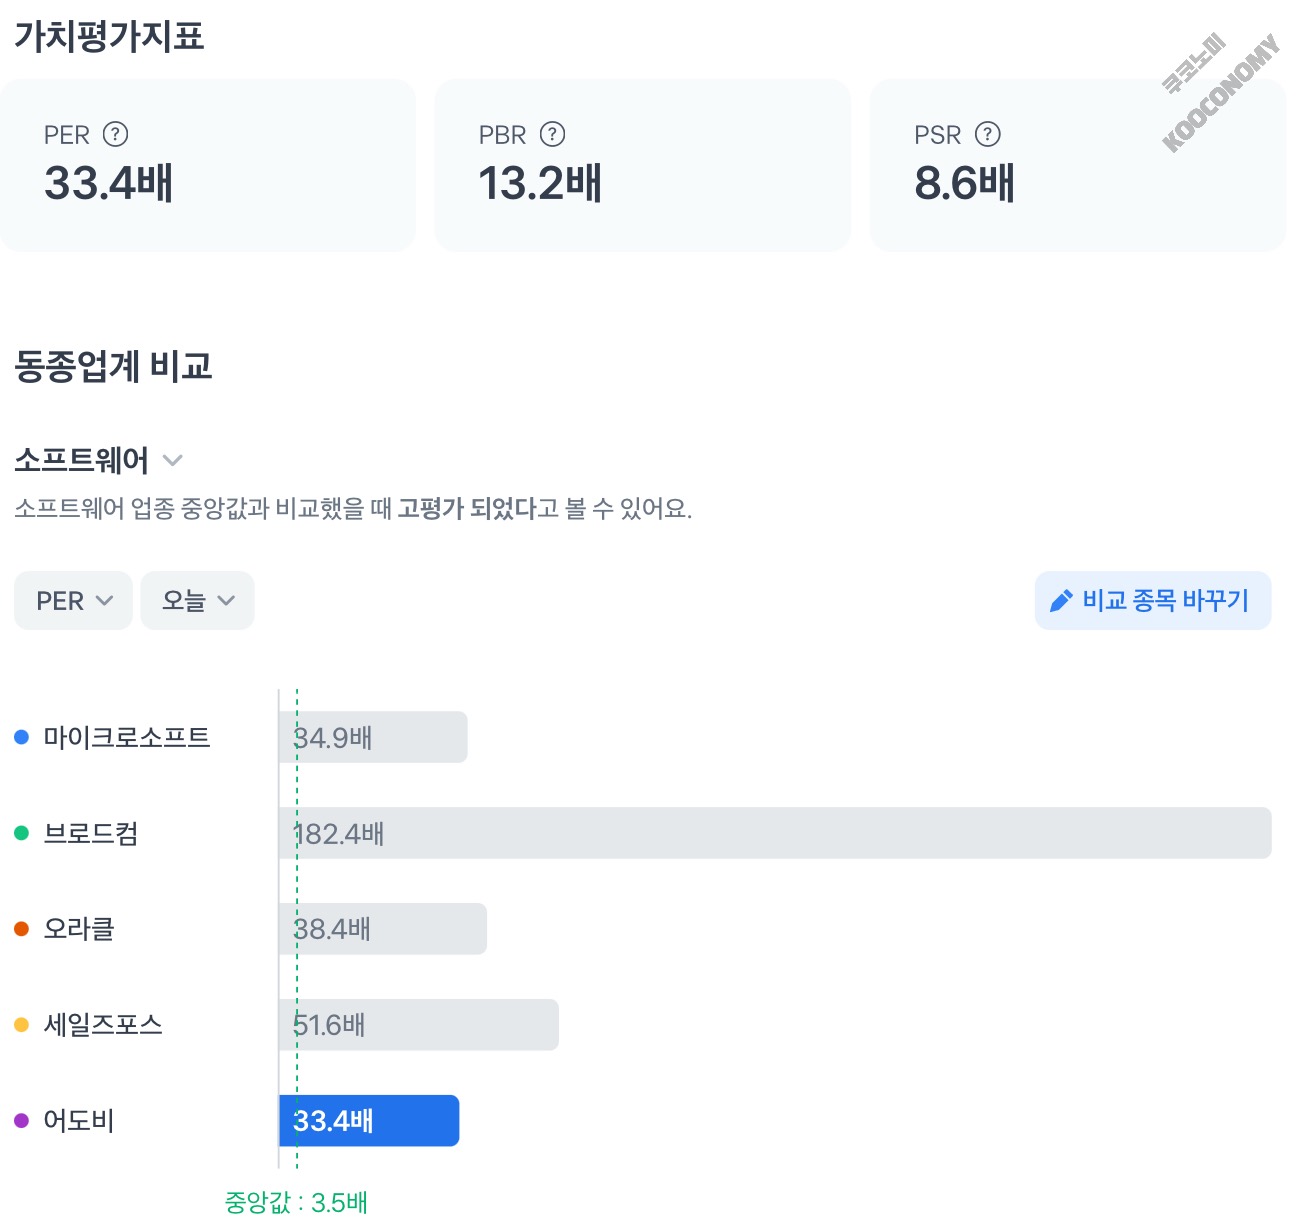Click the purple dot beside 어도비
1300x1224 pixels.
(x=21, y=1121)
